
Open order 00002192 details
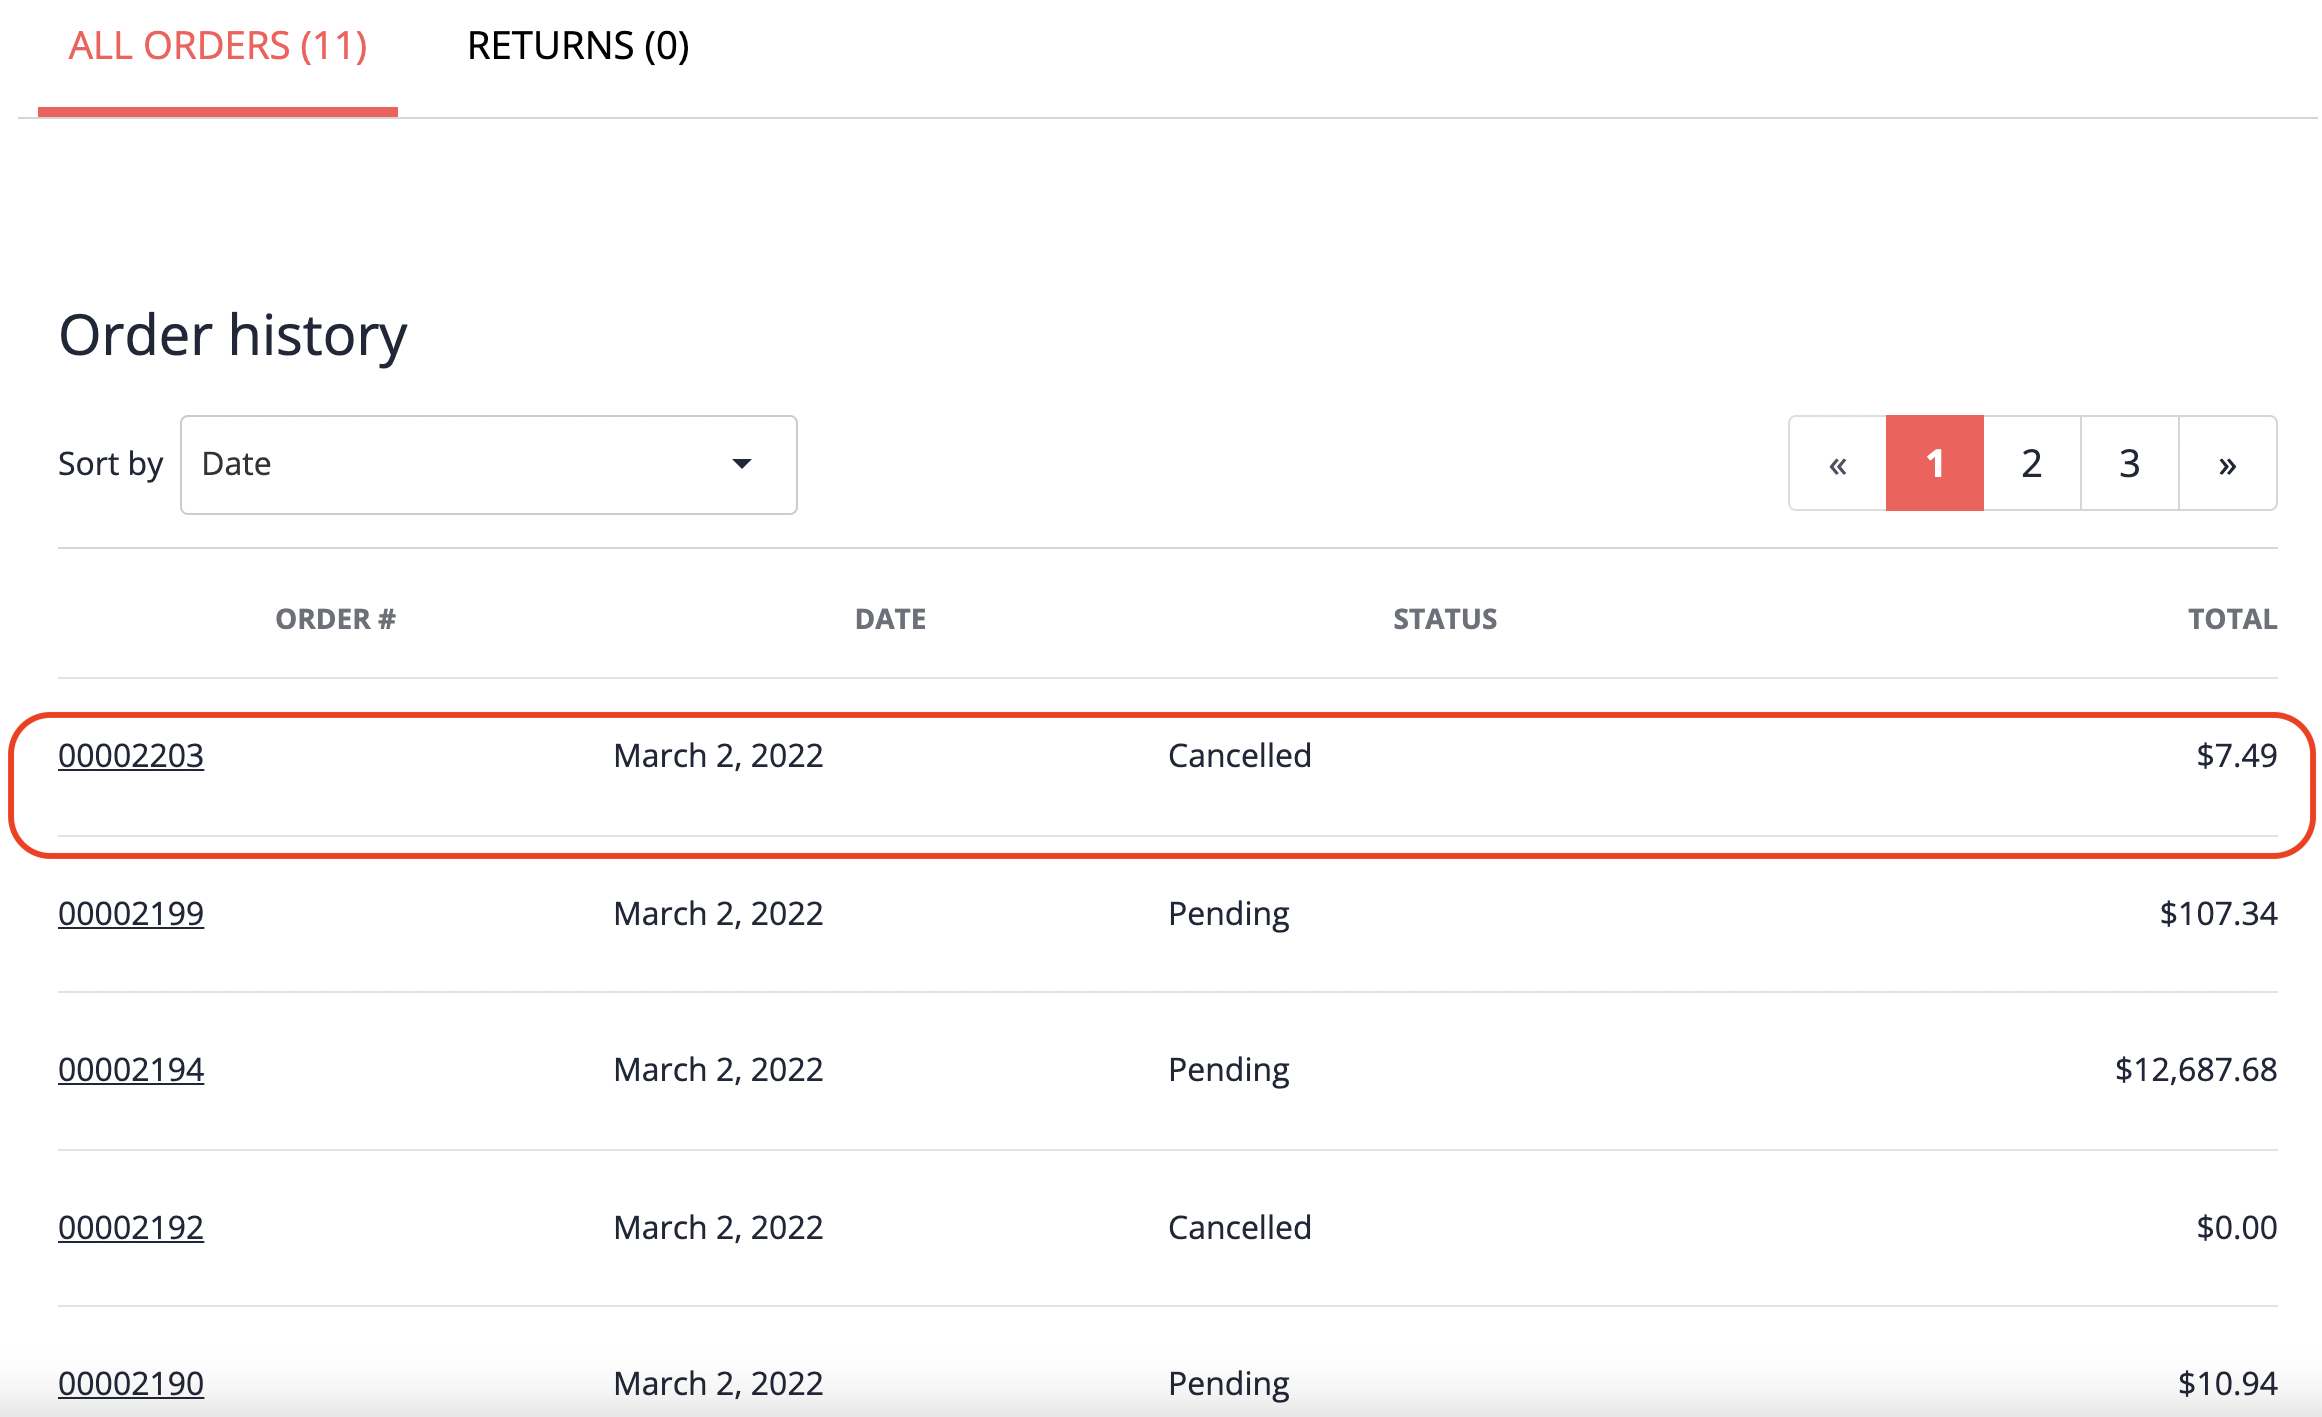131,1227
